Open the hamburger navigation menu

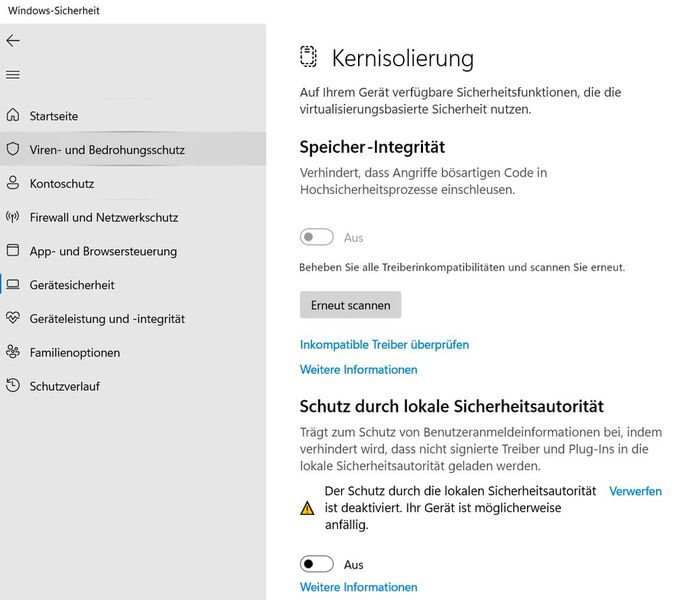pyautogui.click(x=13, y=75)
